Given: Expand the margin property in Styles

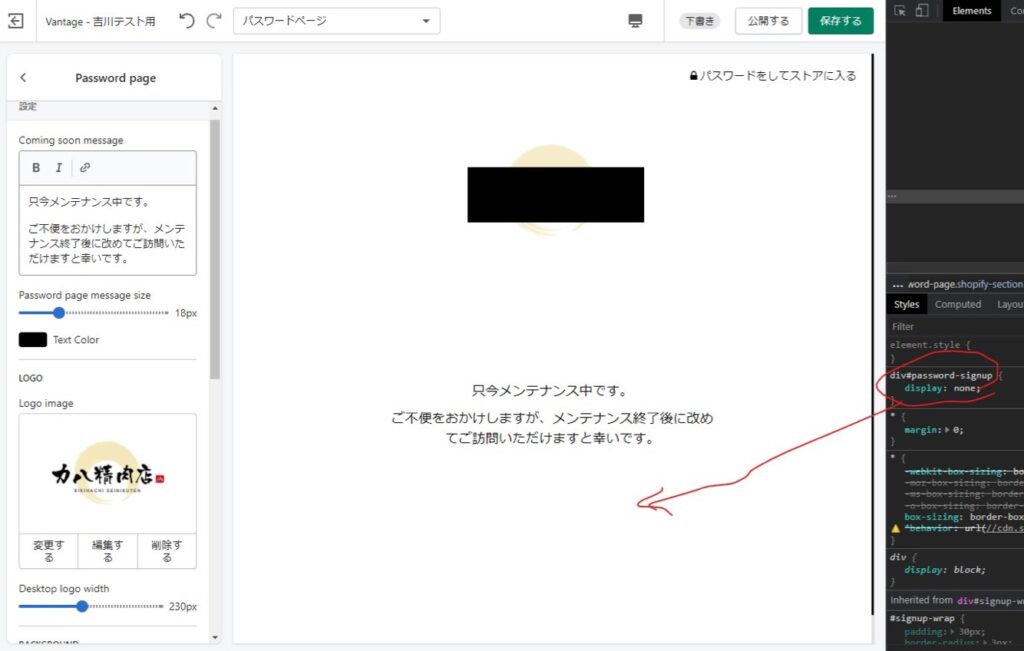Looking at the screenshot, I should pyautogui.click(x=946, y=430).
